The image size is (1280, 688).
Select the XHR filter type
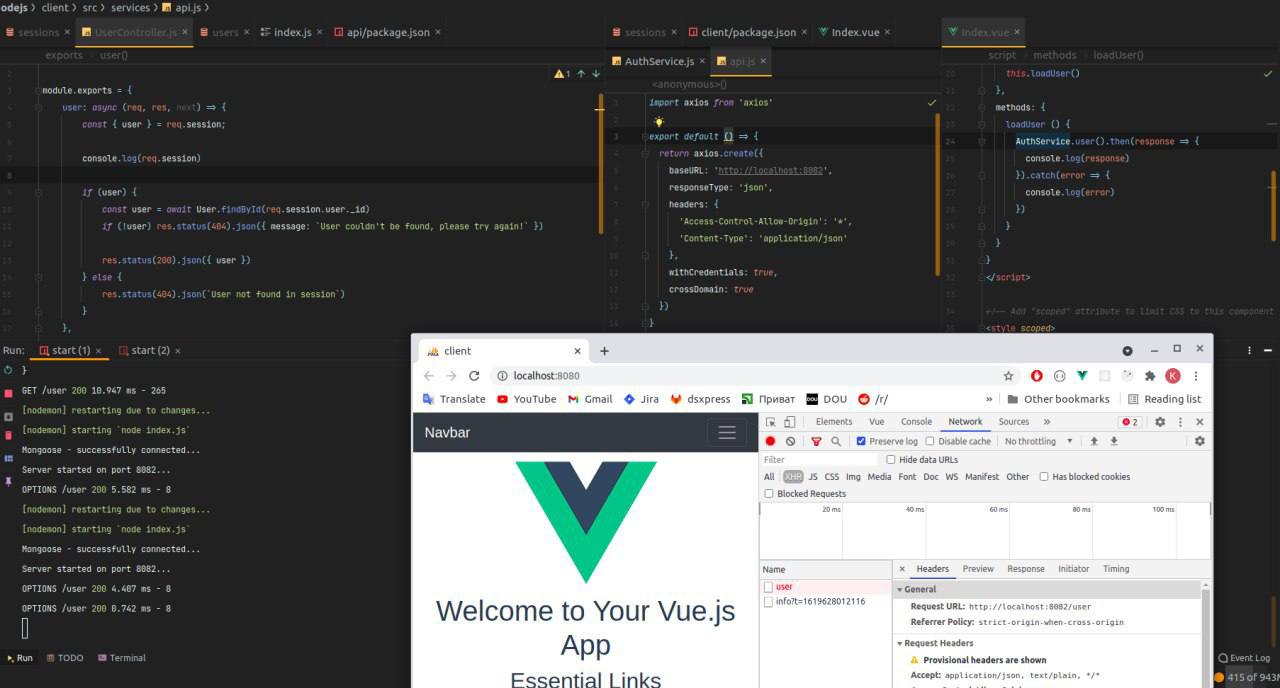[x=793, y=477]
